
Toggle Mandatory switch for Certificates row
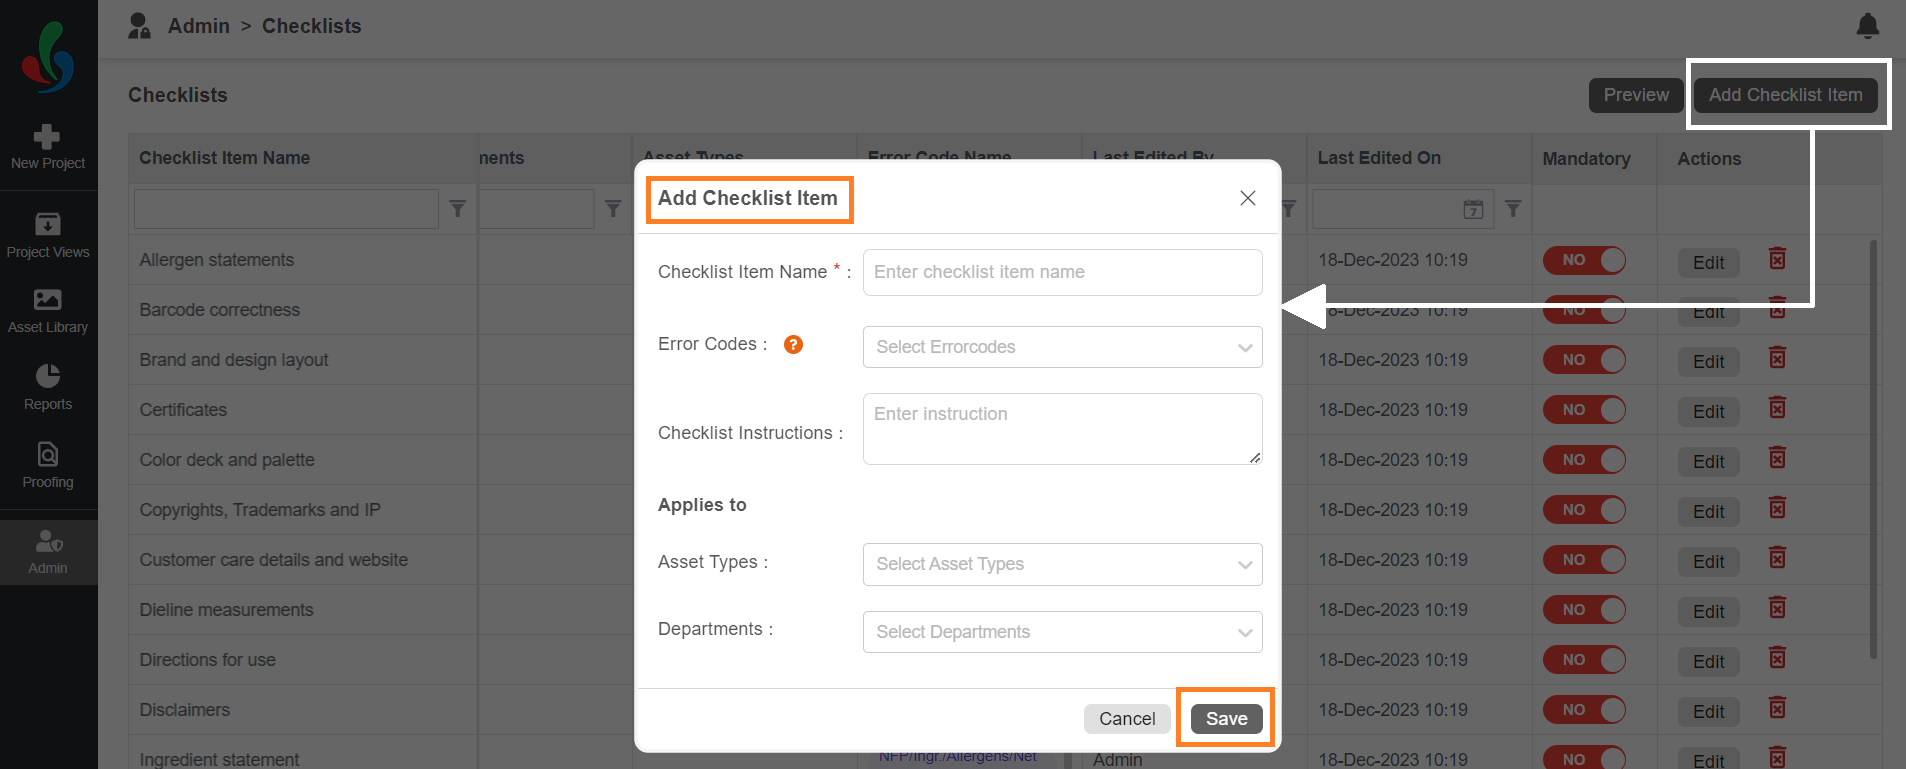click(1584, 410)
